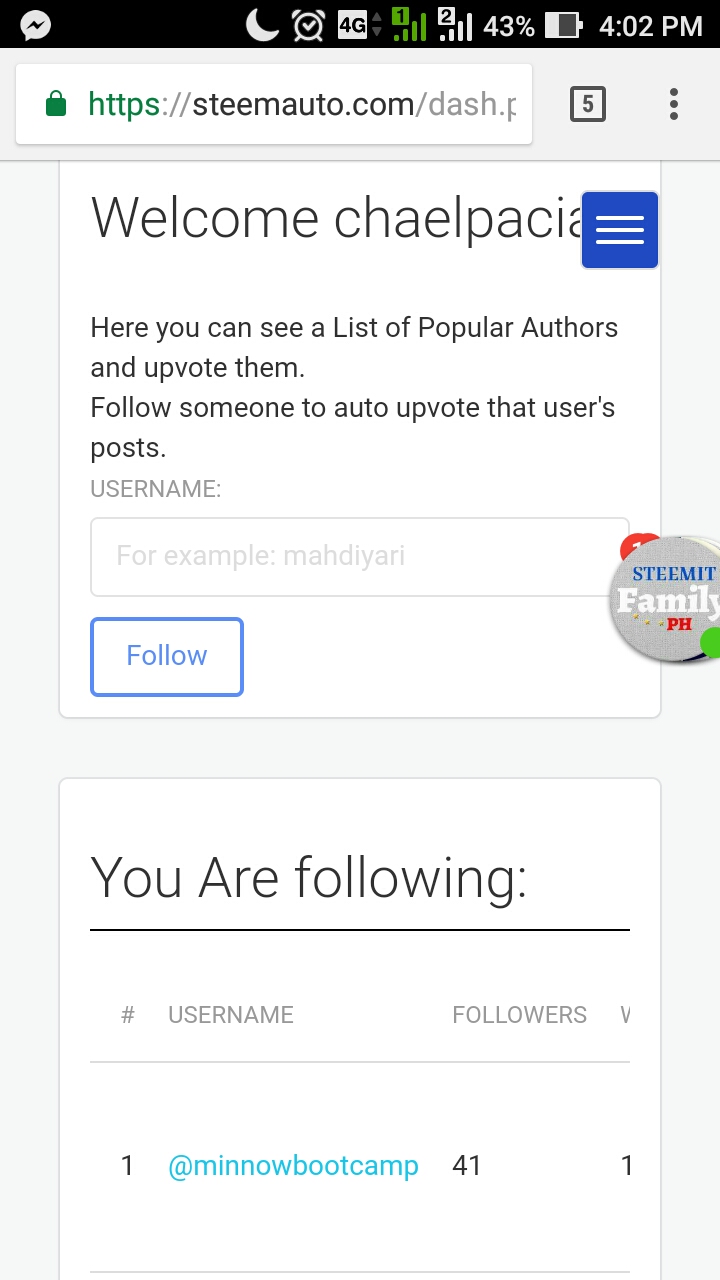This screenshot has height=1280, width=720.
Task: Tap the alarm clock status icon
Action: (x=308, y=25)
